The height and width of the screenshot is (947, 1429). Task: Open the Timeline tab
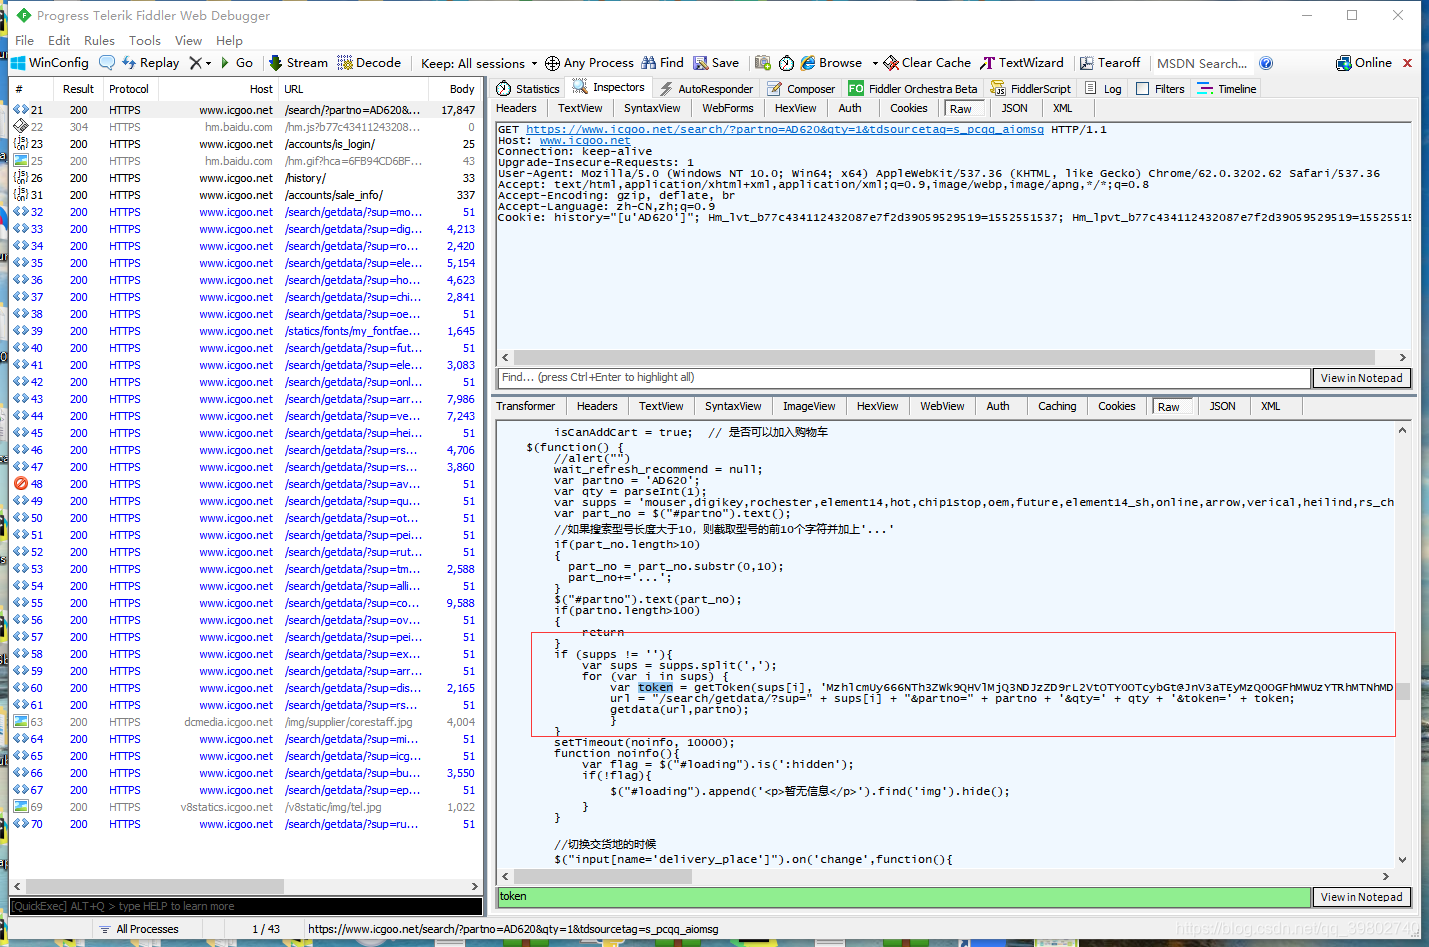pyautogui.click(x=1227, y=89)
